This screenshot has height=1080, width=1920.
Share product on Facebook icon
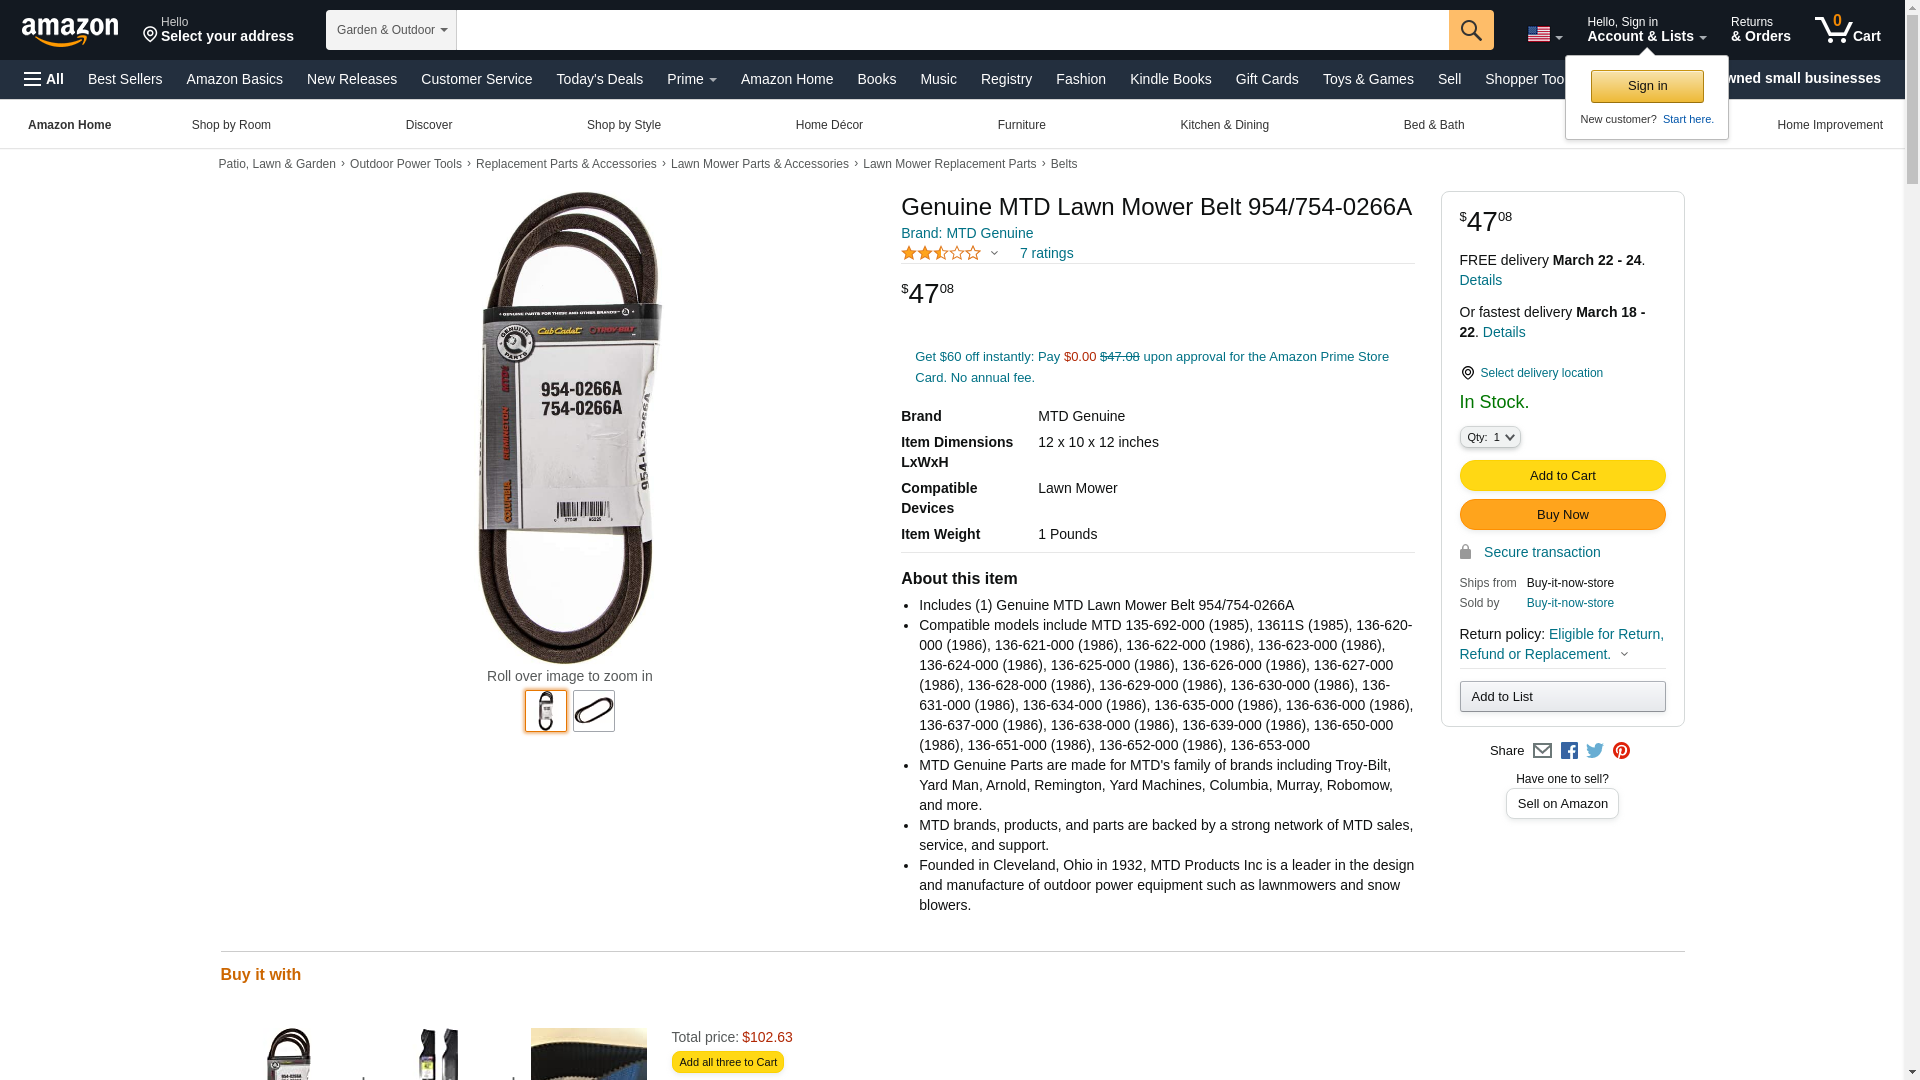click(1569, 751)
